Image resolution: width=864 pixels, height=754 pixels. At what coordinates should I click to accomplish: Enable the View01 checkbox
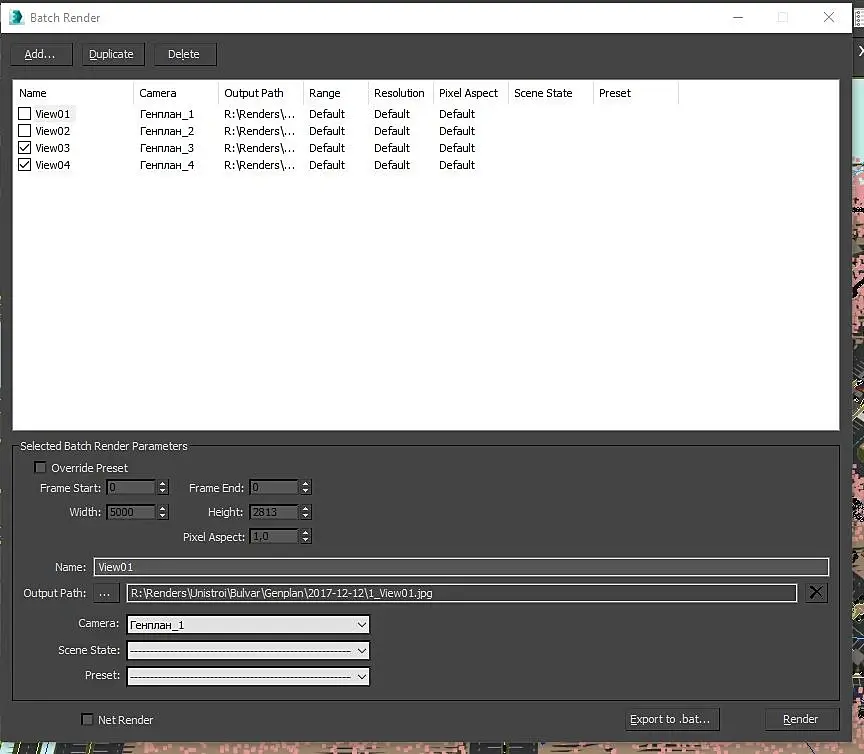tap(24, 114)
